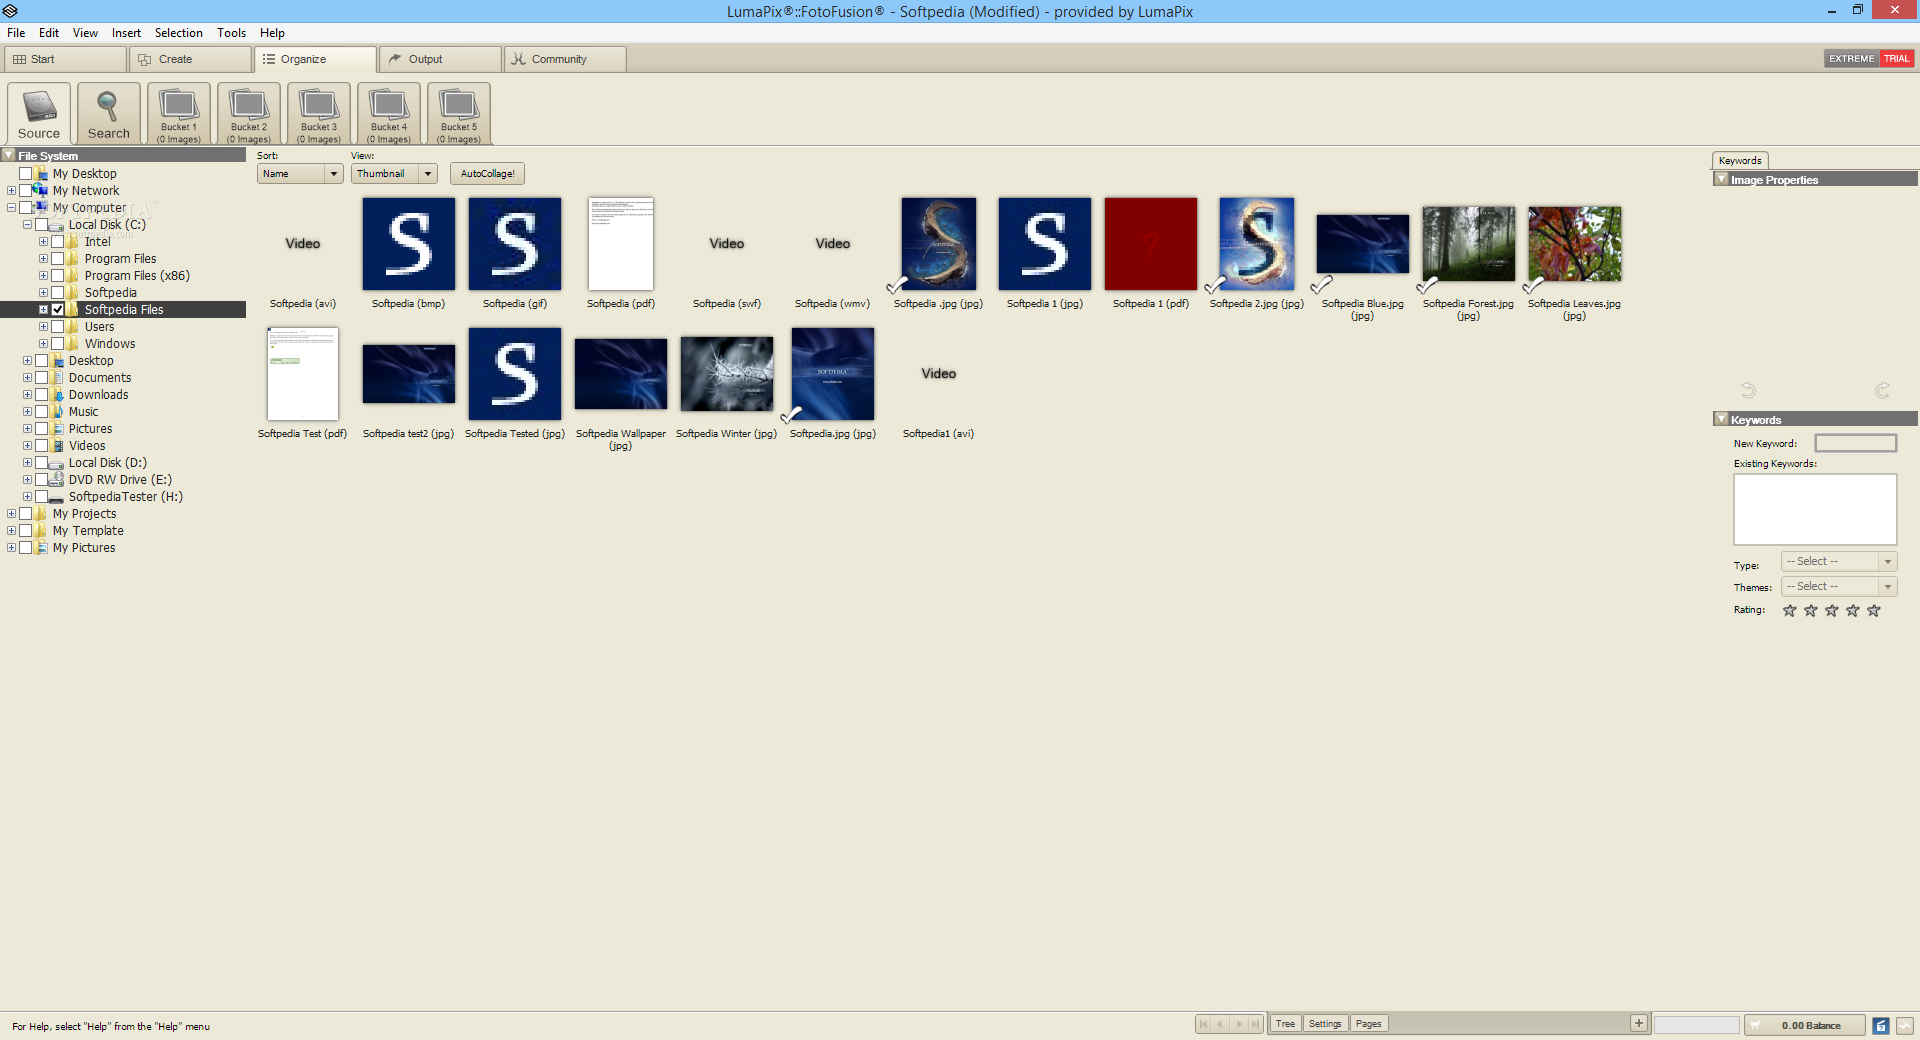Check the Intel folder checkbox

(58, 242)
